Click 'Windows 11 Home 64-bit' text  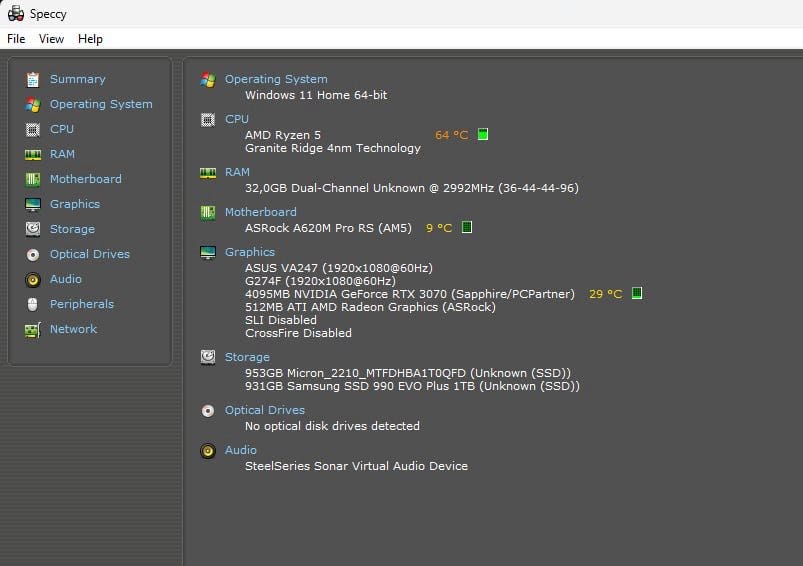[316, 95]
